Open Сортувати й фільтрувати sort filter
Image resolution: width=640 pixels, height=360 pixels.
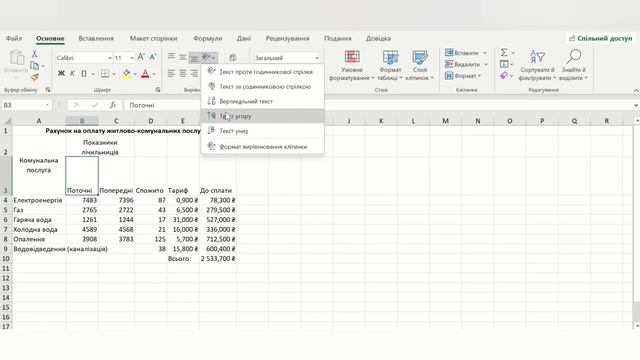[x=537, y=65]
